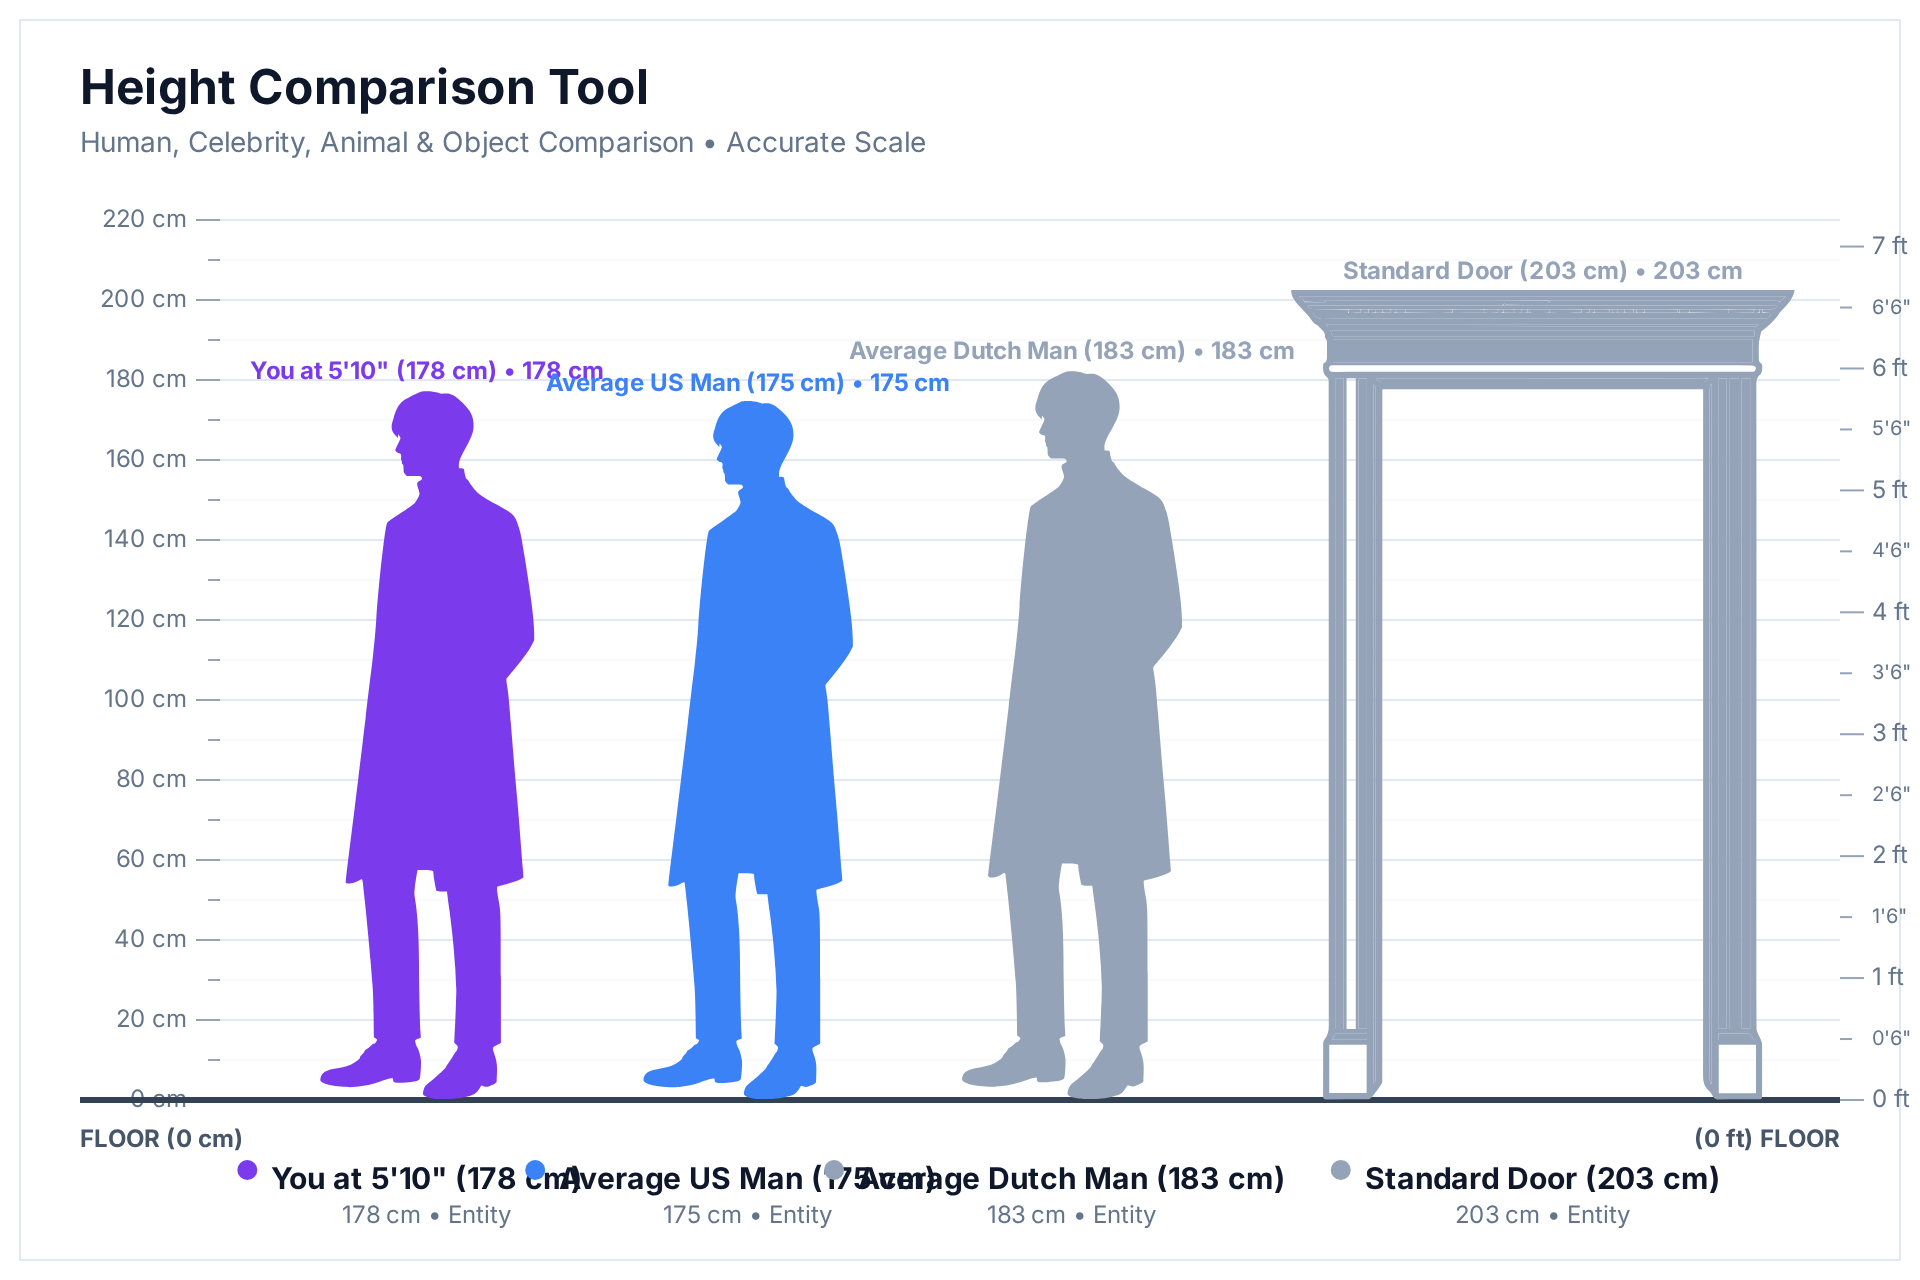Click the blue 'Average US Man' label above silhouette
Image resolution: width=1920 pixels, height=1280 pixels.
pyautogui.click(x=747, y=383)
